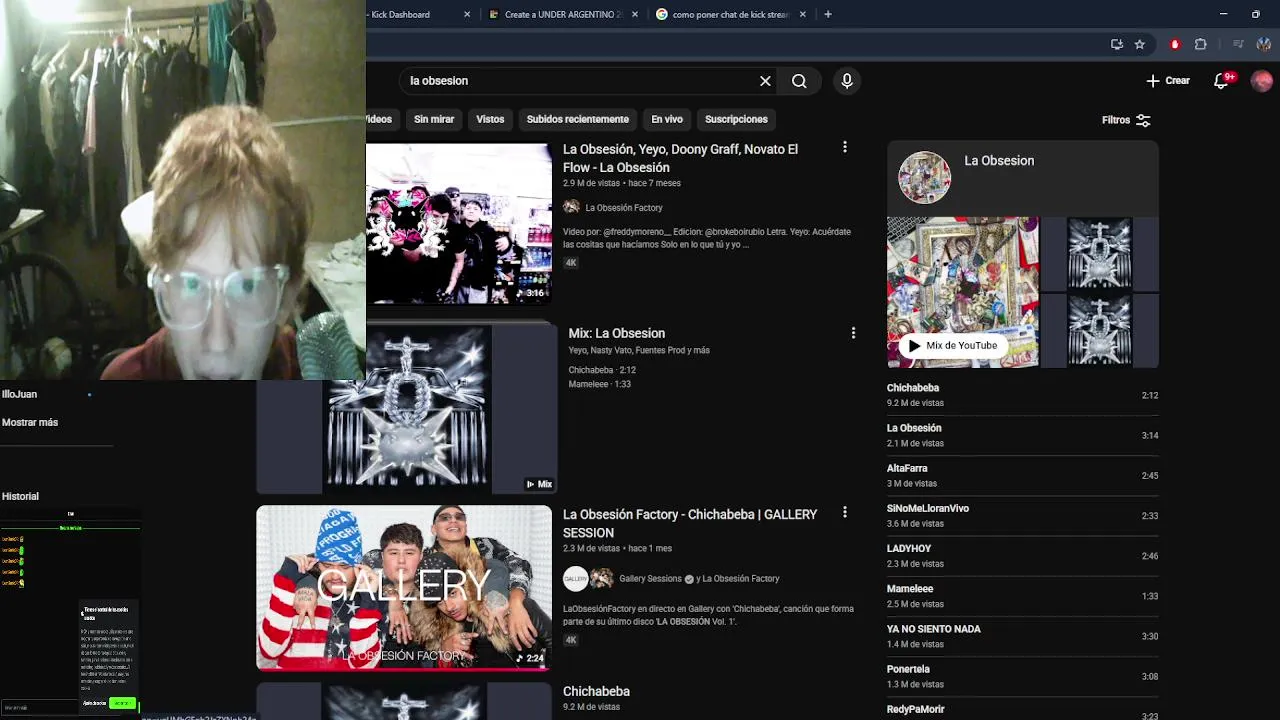Close the como poner chat de kick tab
Screen dimensions: 1280x720
[x=803, y=14]
